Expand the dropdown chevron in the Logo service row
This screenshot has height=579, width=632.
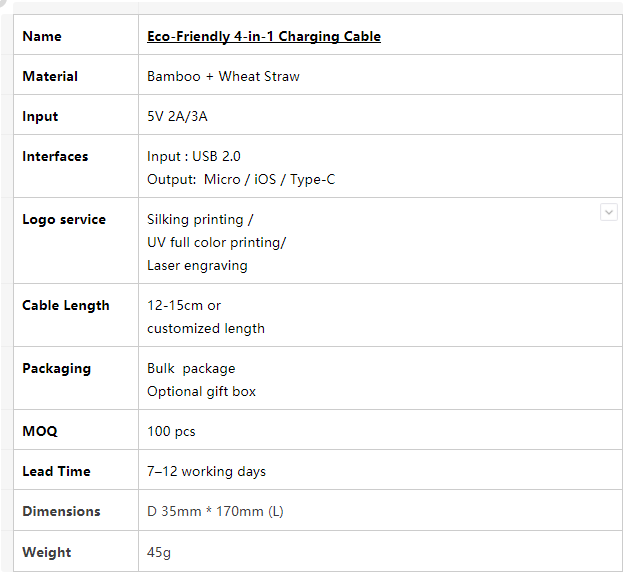[x=609, y=212]
